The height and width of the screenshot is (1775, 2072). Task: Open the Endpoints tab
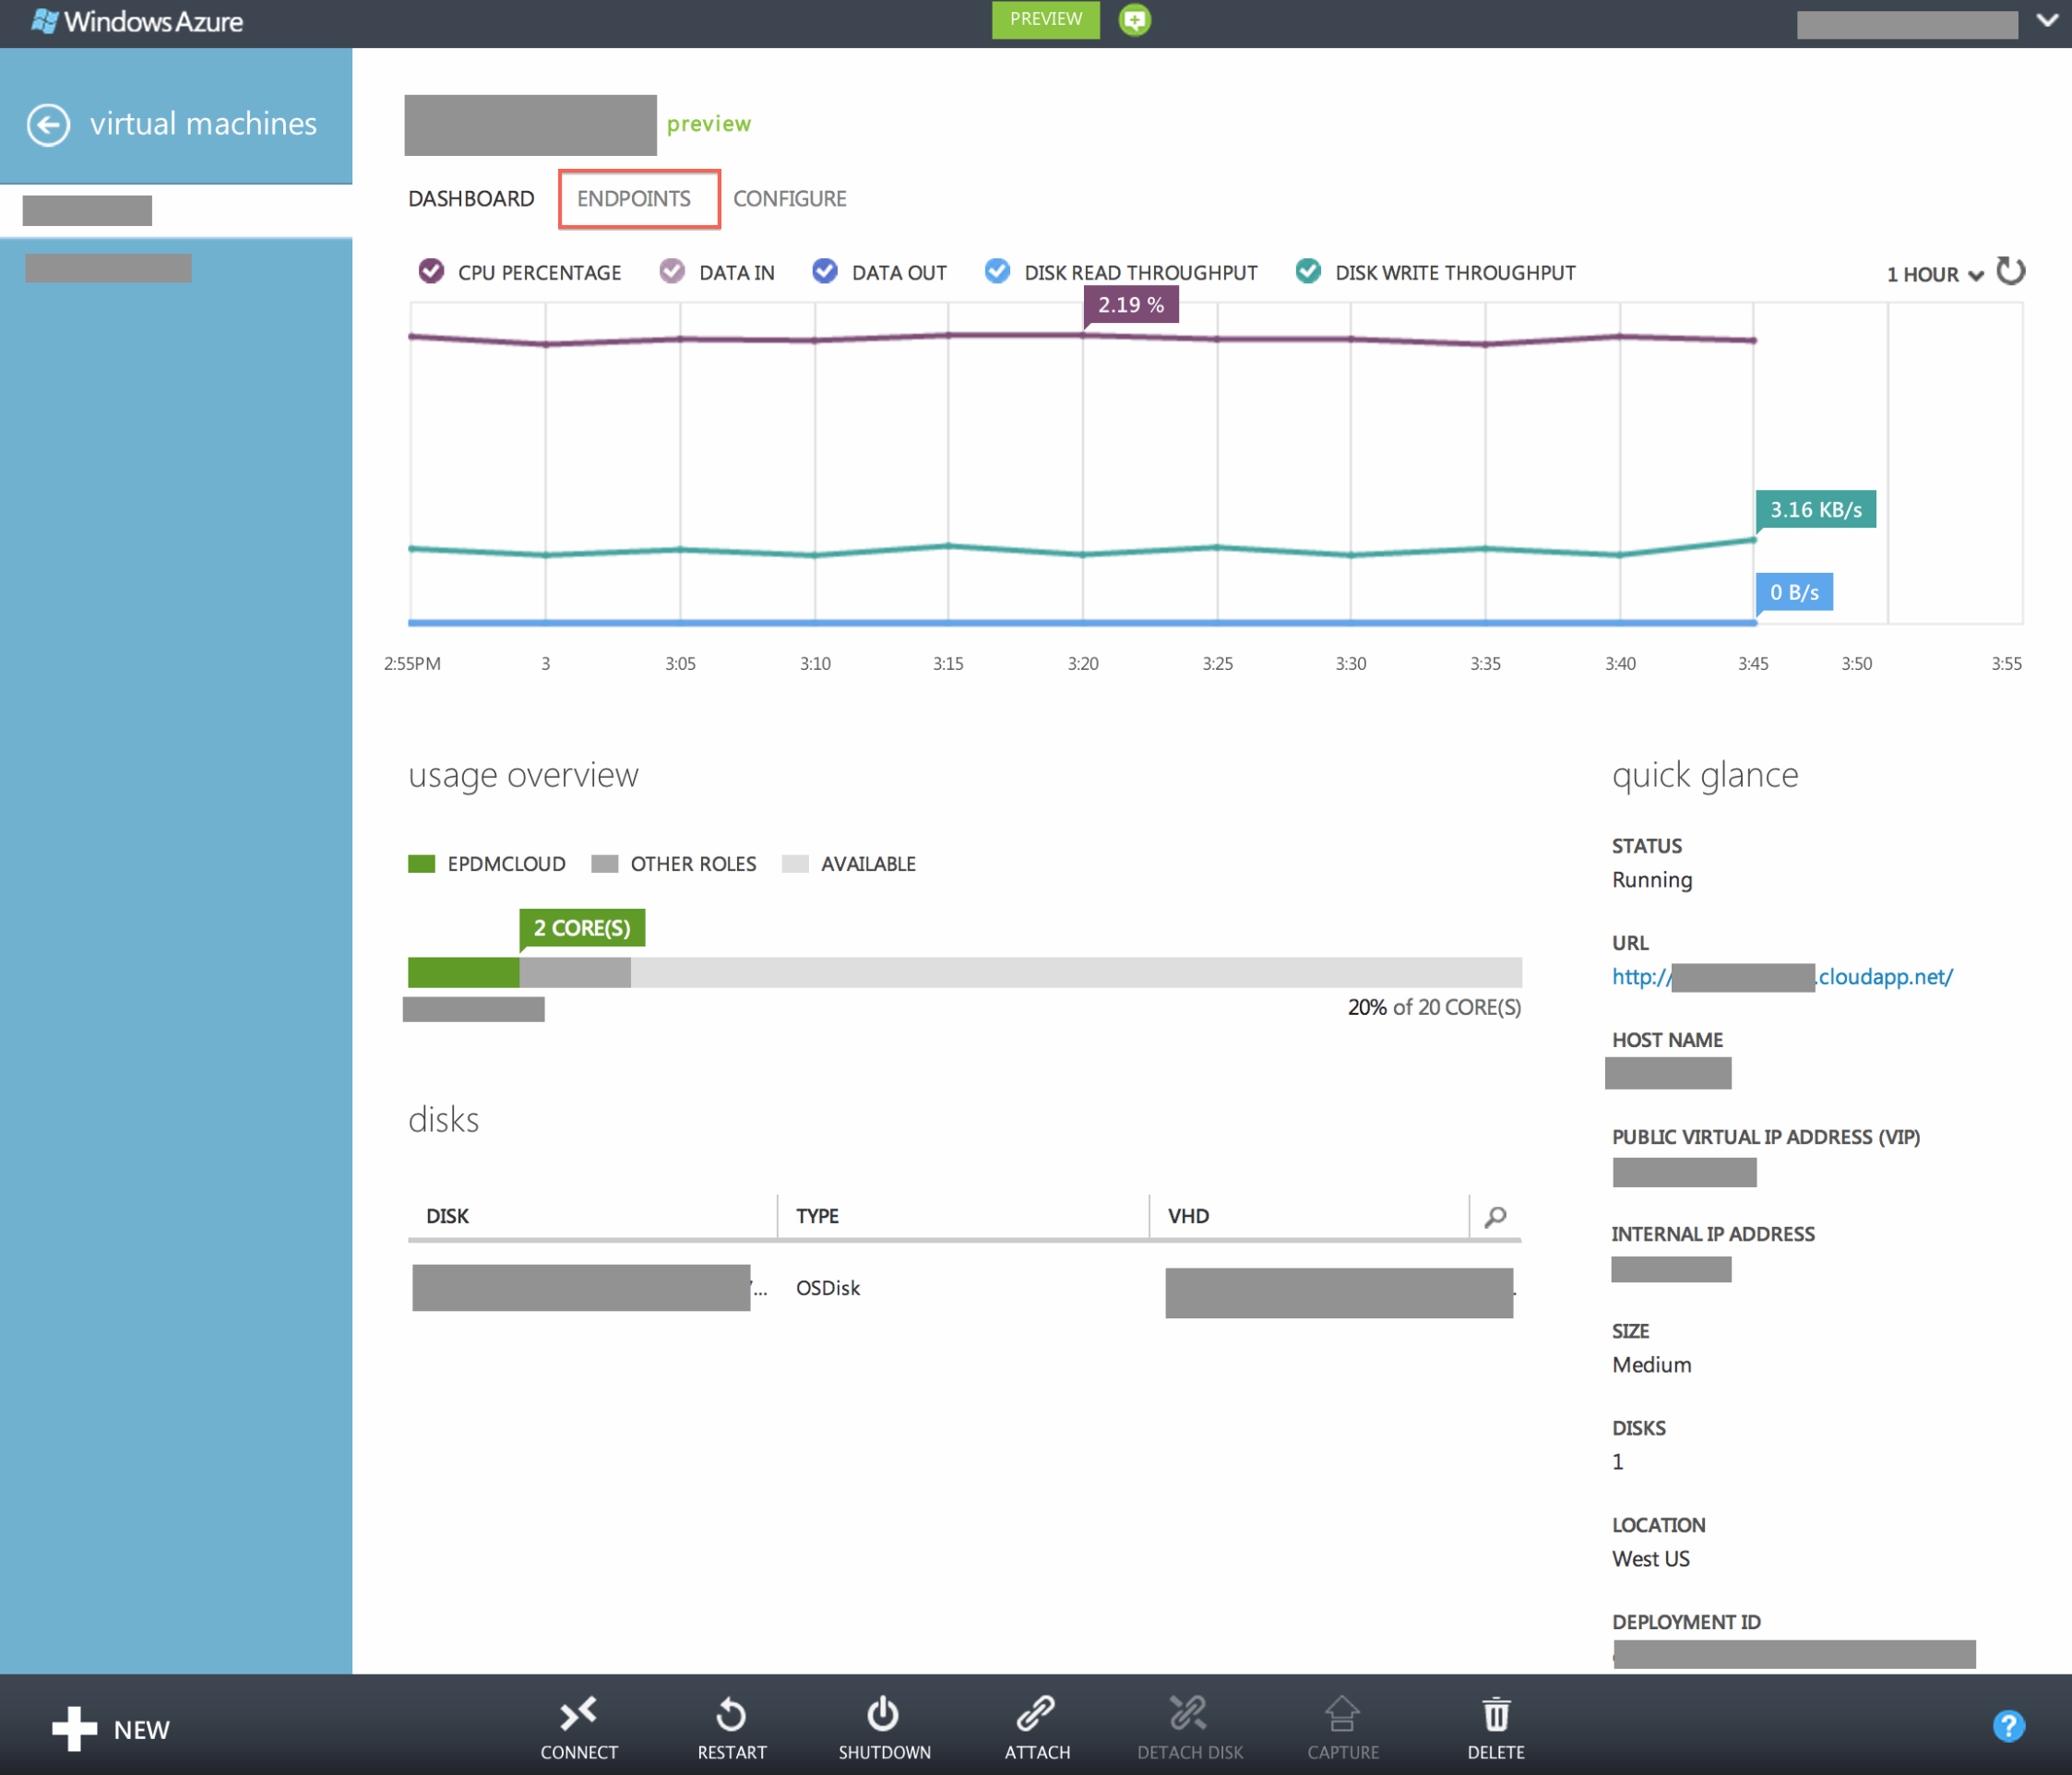point(634,199)
